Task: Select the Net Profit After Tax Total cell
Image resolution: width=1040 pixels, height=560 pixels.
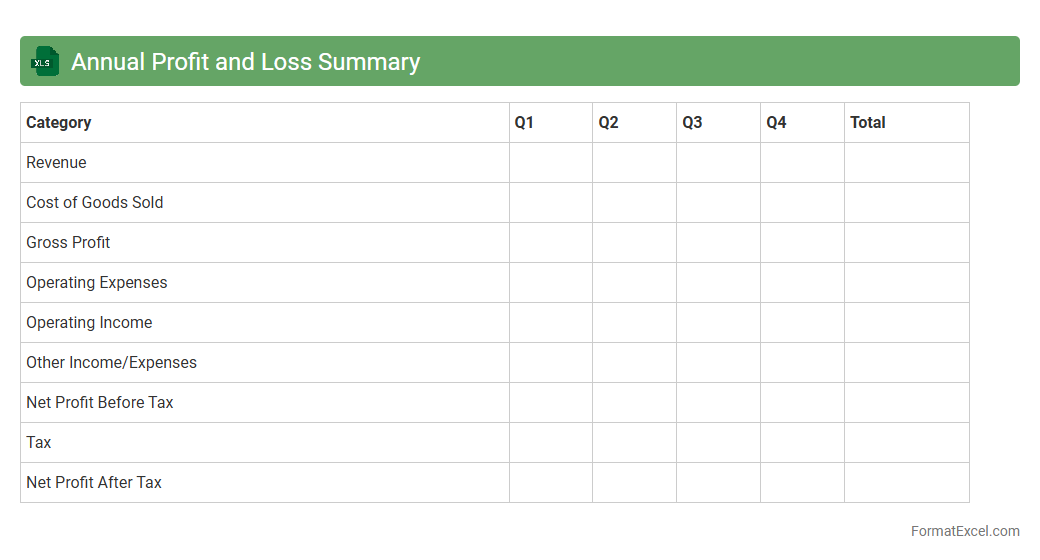Action: [x=906, y=483]
